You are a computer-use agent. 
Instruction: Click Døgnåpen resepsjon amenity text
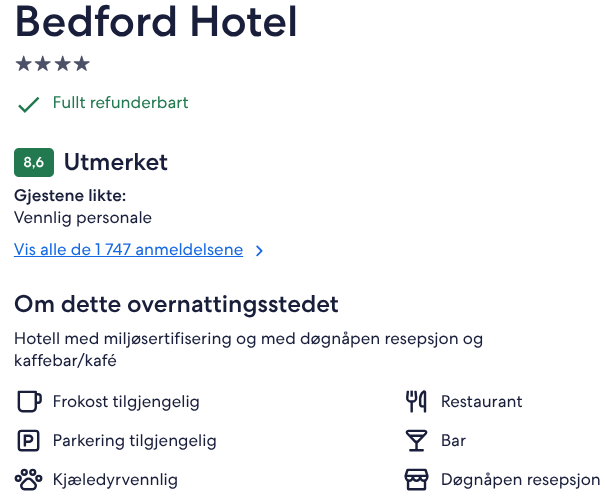[x=521, y=480]
